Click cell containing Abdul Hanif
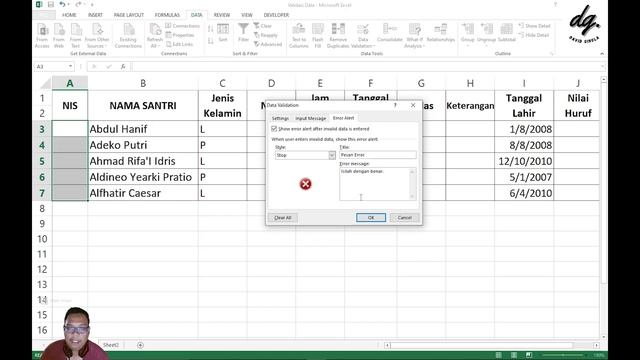Image resolution: width=640 pixels, height=360 pixels. [x=143, y=129]
